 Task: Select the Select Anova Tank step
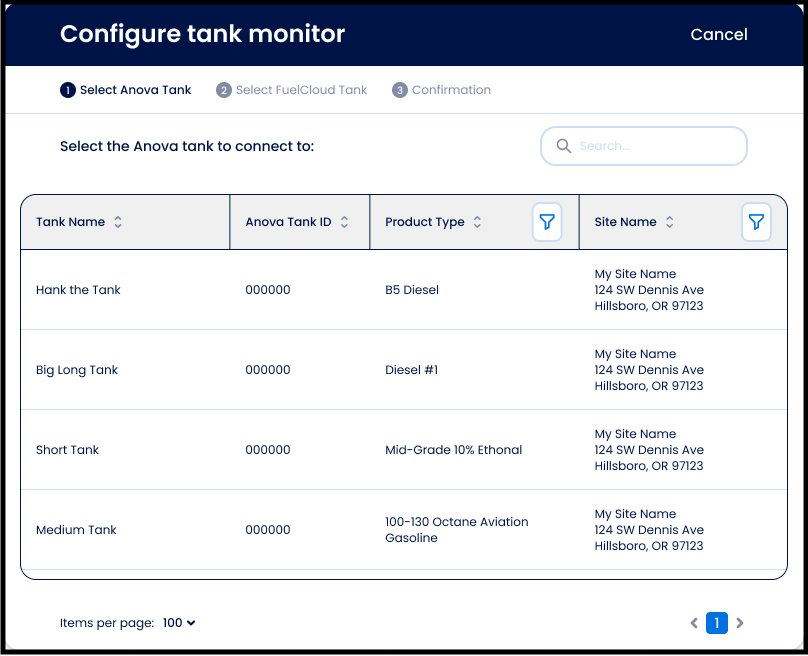tap(126, 90)
